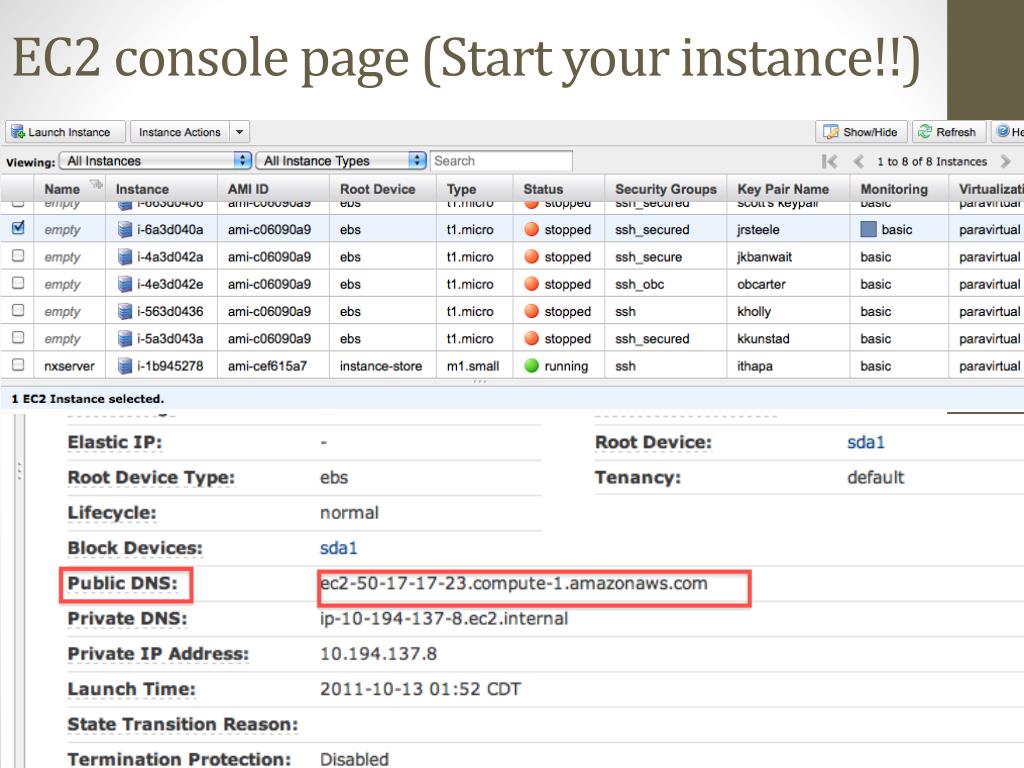Viewport: 1024px width, 768px height.
Task: Click 1 to 8 of 8 Instances text
Action: coord(932,161)
